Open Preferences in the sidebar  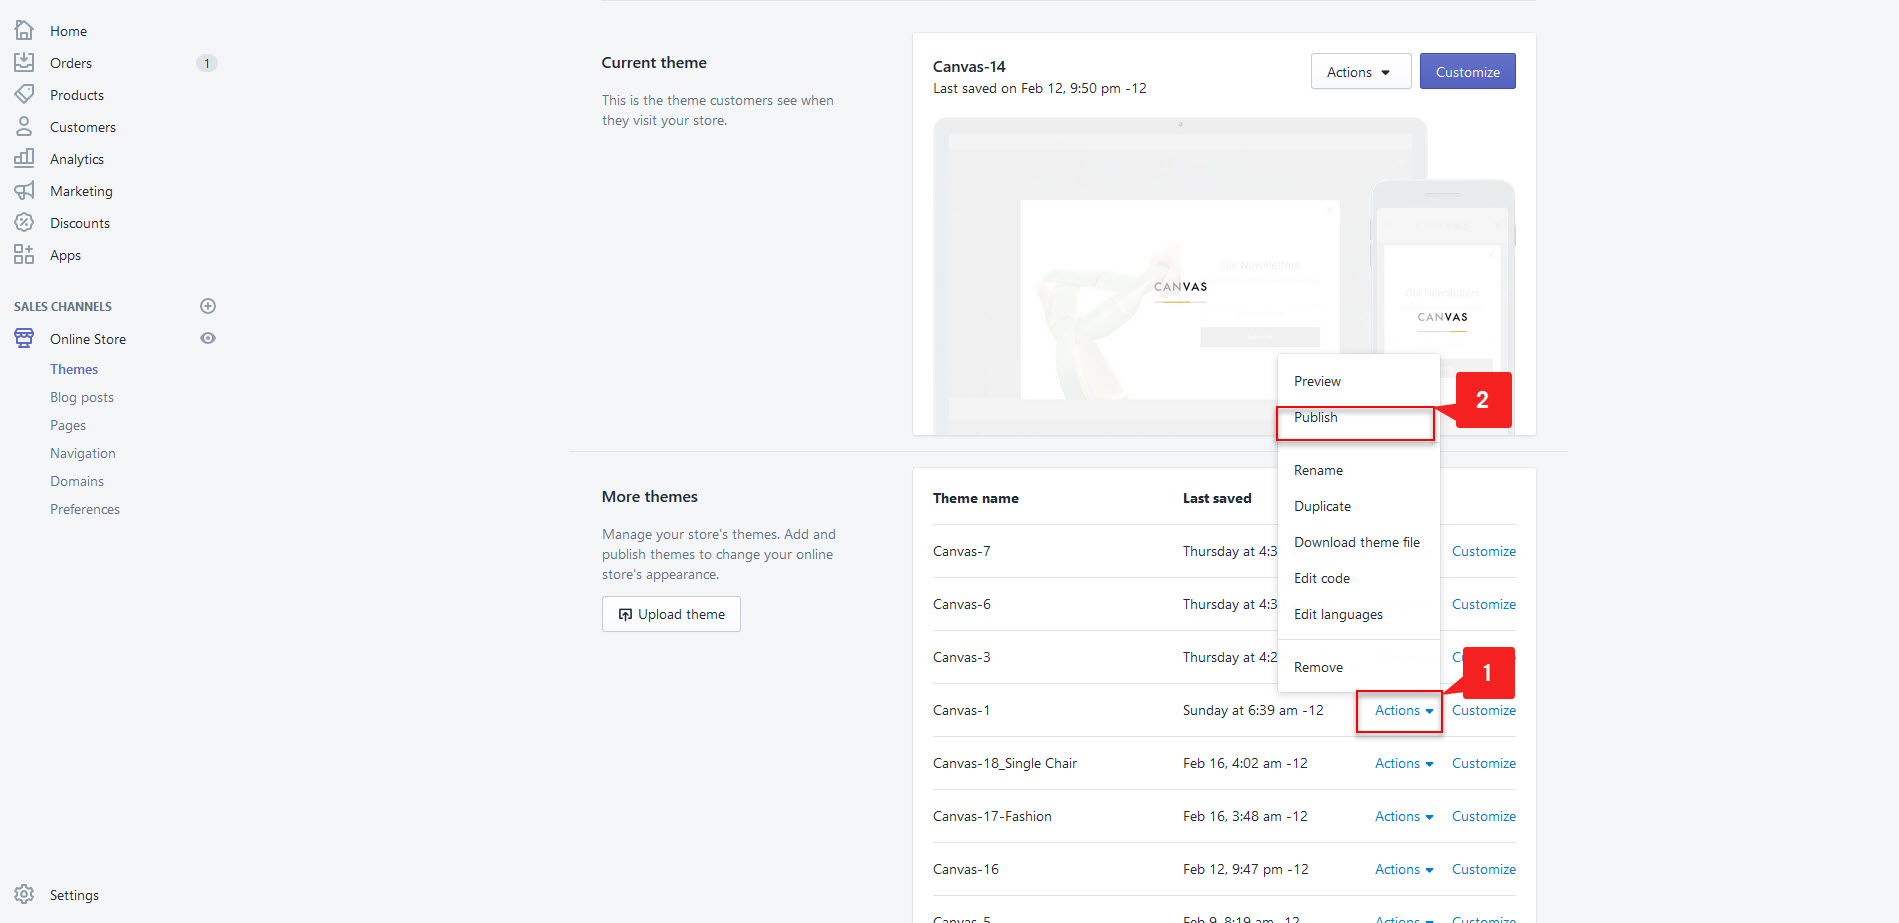click(x=85, y=509)
